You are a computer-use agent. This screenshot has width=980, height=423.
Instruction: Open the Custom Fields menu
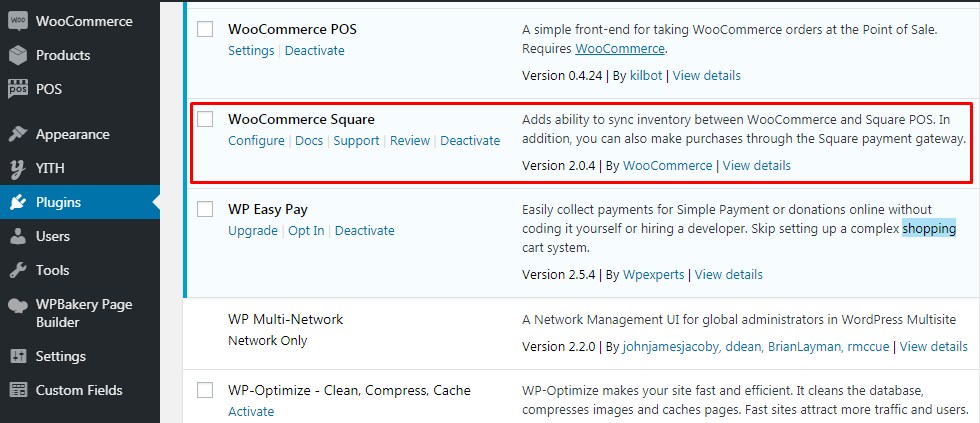[80, 390]
